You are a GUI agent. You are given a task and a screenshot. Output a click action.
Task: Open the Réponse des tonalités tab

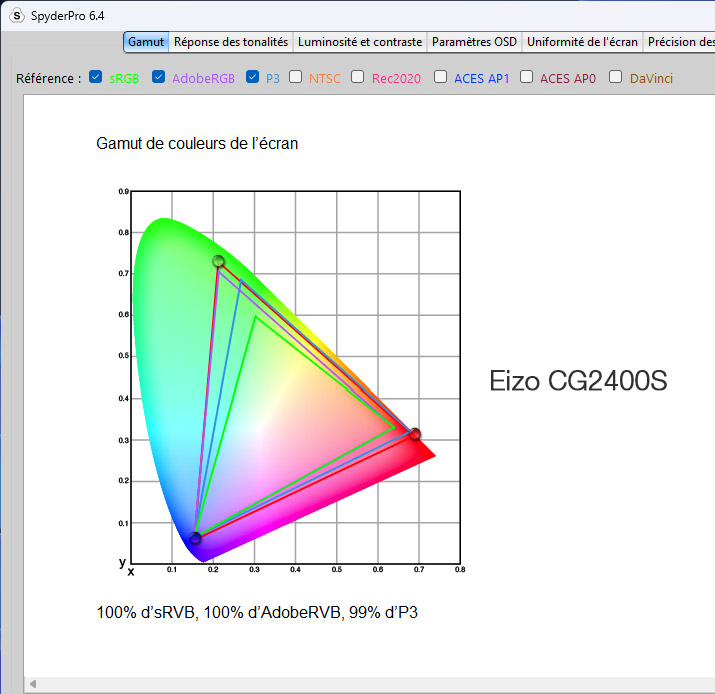click(x=231, y=42)
